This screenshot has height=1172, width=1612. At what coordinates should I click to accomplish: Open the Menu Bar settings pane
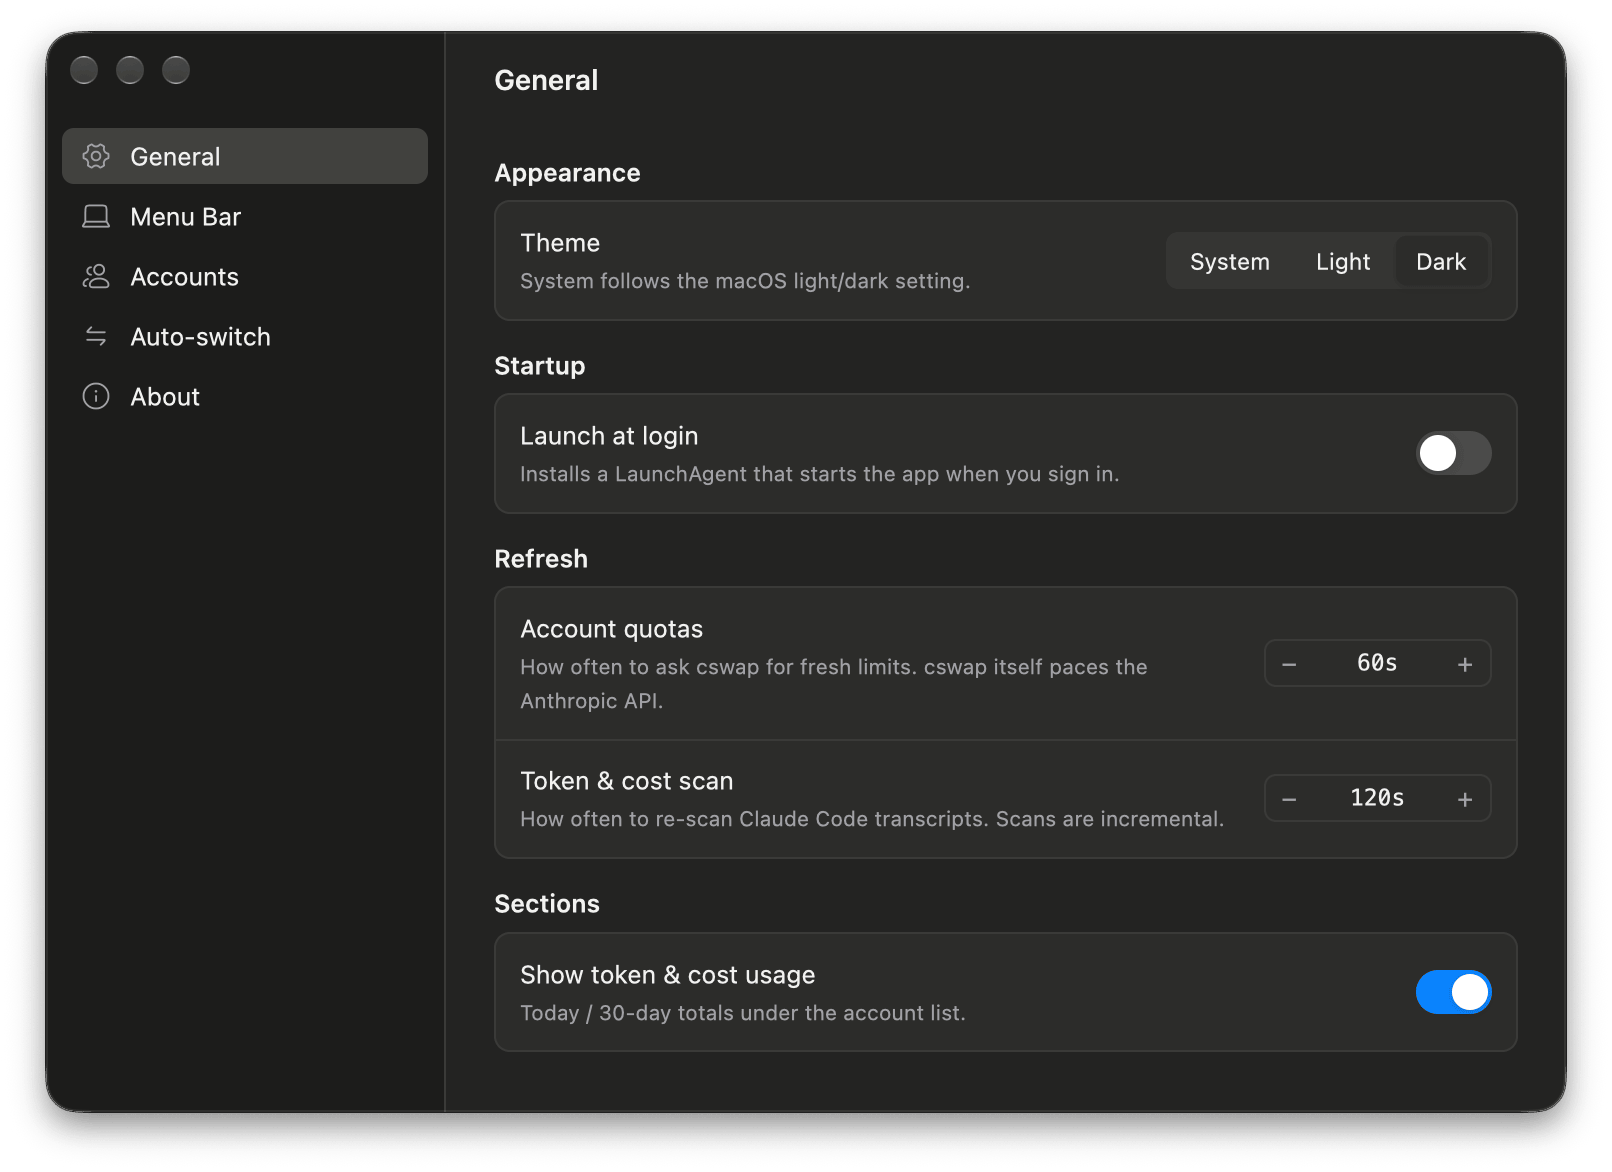click(245, 216)
